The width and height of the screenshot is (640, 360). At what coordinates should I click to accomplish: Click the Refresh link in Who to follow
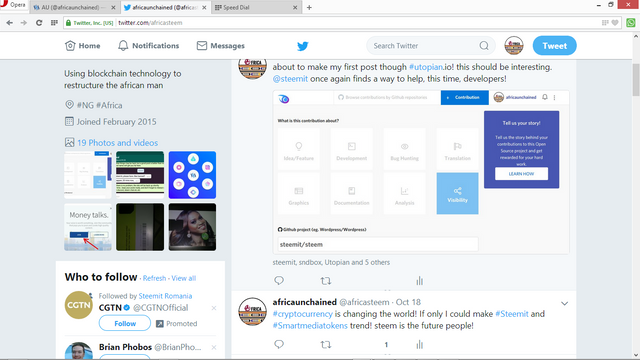click(x=154, y=278)
